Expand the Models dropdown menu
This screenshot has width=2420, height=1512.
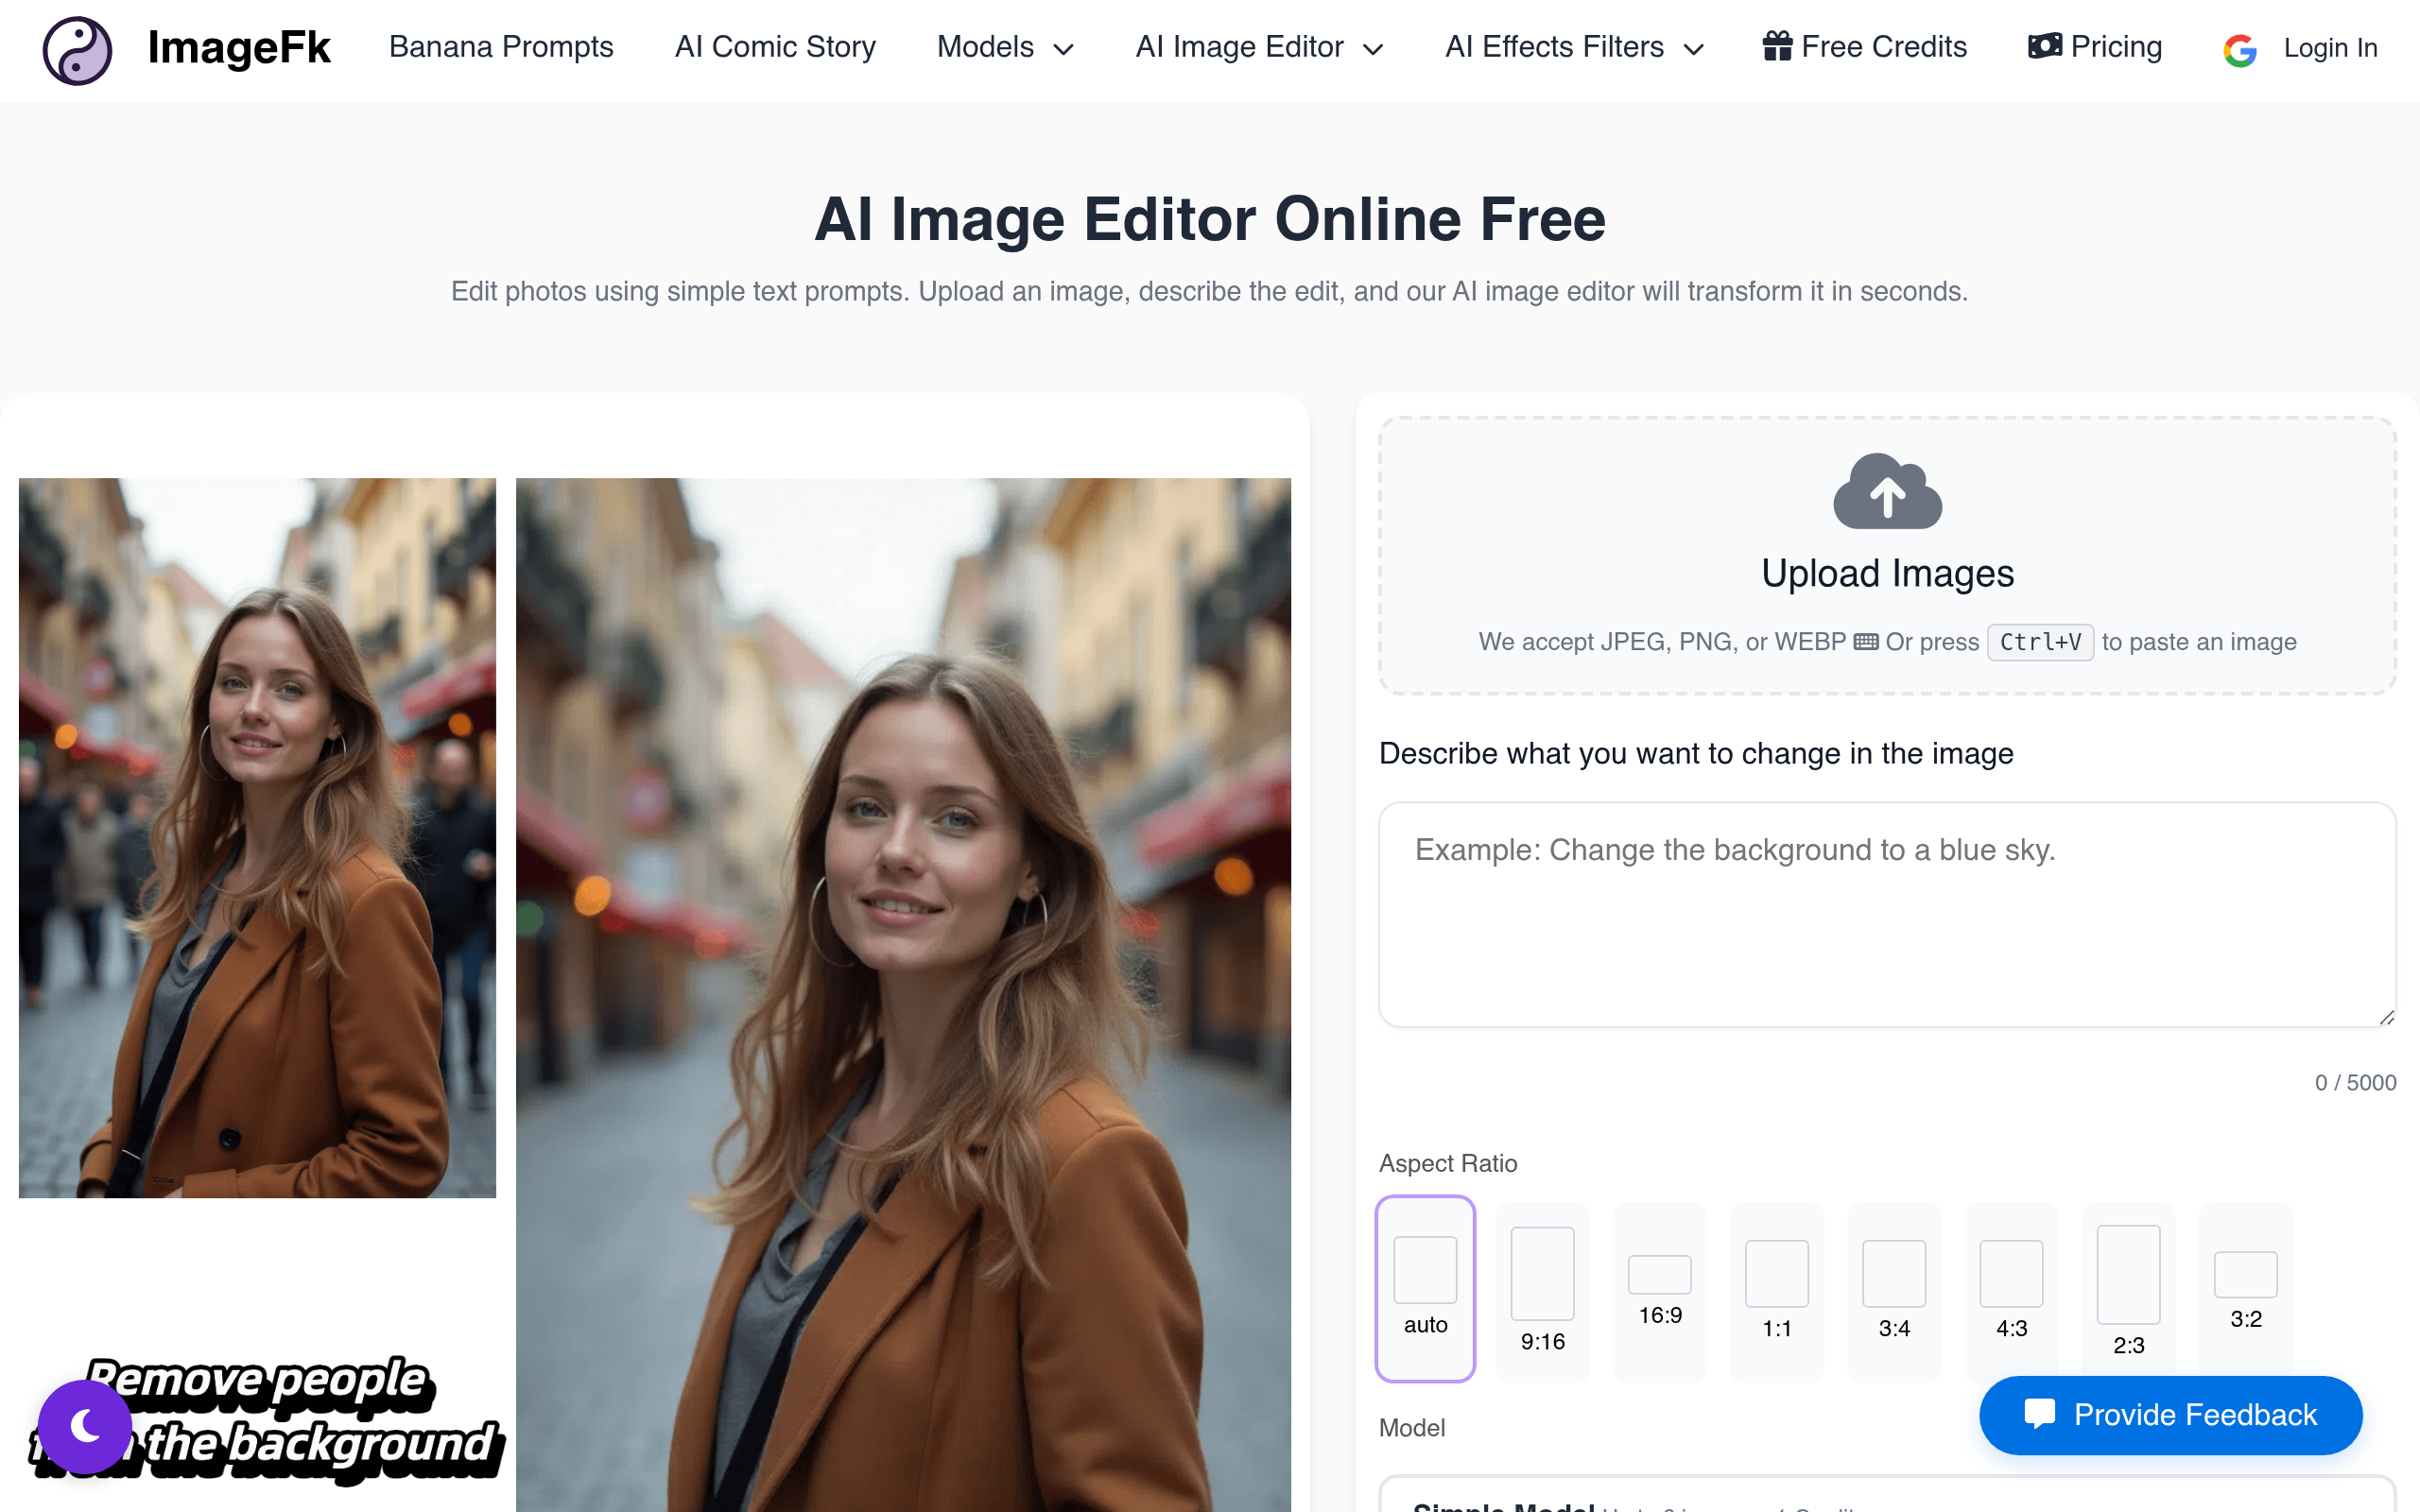1005,47
